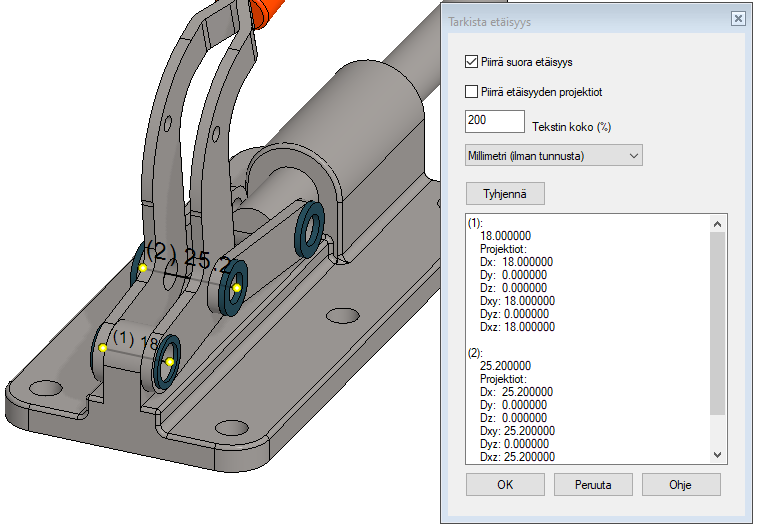Image resolution: width=758 pixels, height=526 pixels.
Task: Click the (1) 18 measurement label
Action: (x=135, y=340)
